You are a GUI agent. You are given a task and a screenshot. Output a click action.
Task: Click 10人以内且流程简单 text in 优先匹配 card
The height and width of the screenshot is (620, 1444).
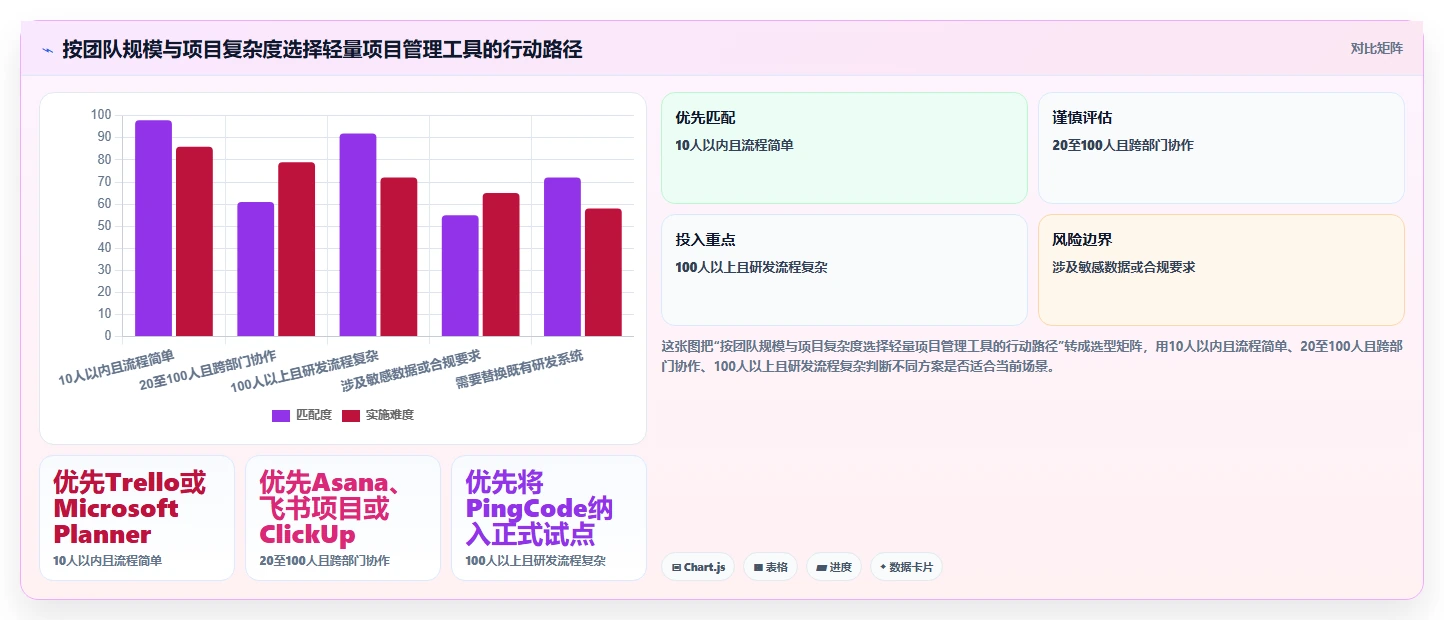point(734,145)
